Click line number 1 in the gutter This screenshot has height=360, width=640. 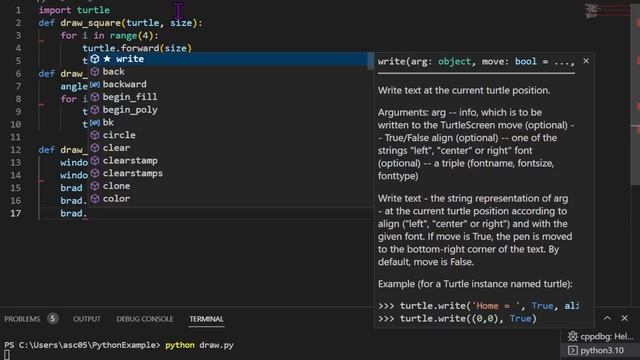click(18, 10)
